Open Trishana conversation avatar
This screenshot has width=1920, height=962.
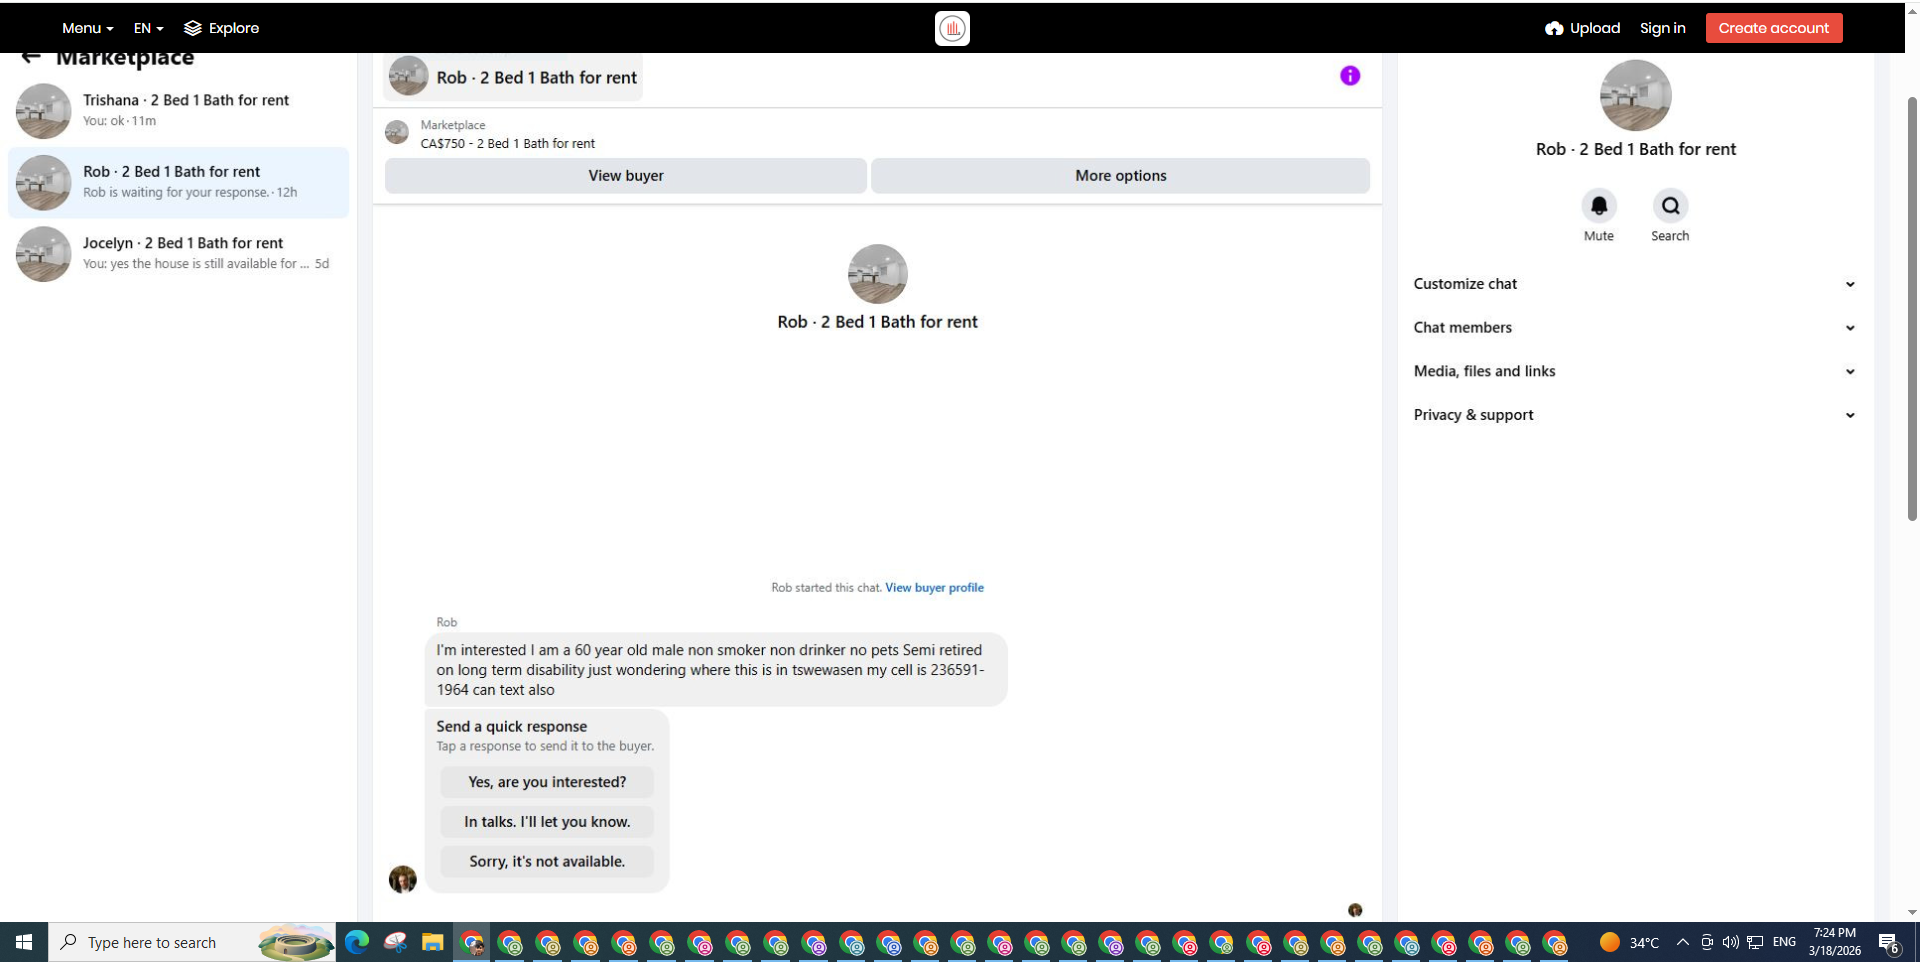43,110
